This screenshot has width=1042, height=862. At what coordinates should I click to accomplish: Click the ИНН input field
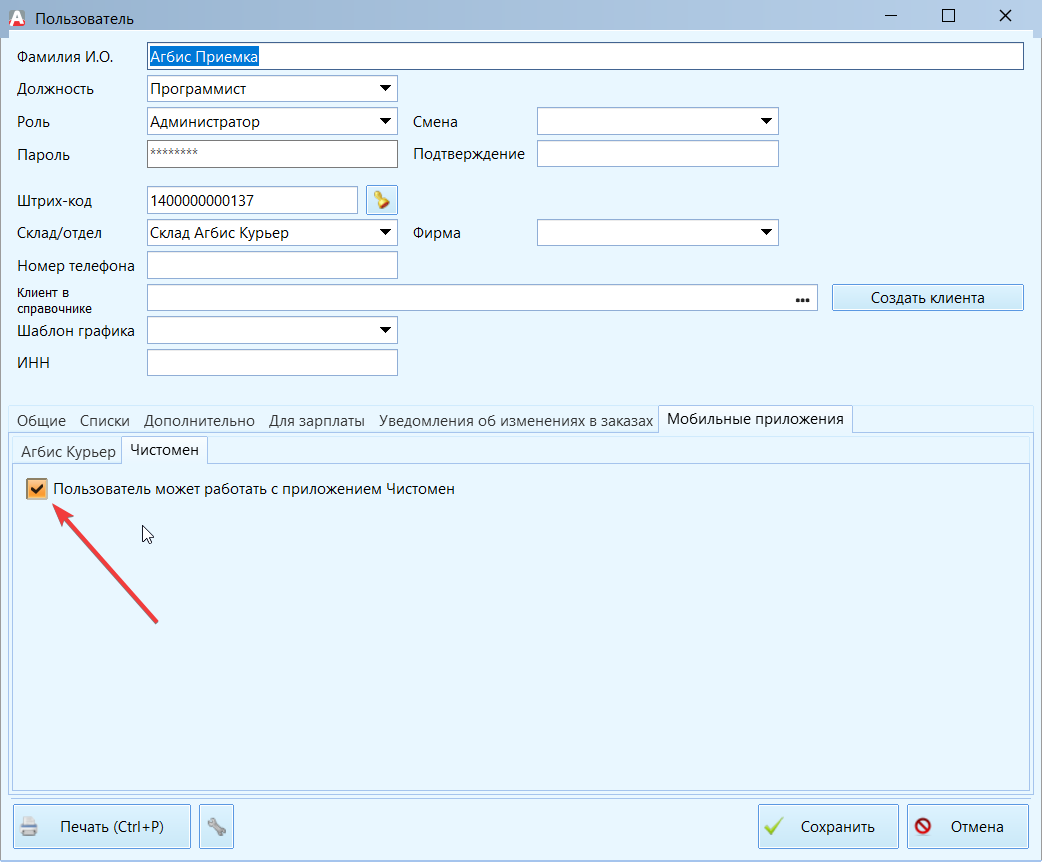click(x=272, y=363)
